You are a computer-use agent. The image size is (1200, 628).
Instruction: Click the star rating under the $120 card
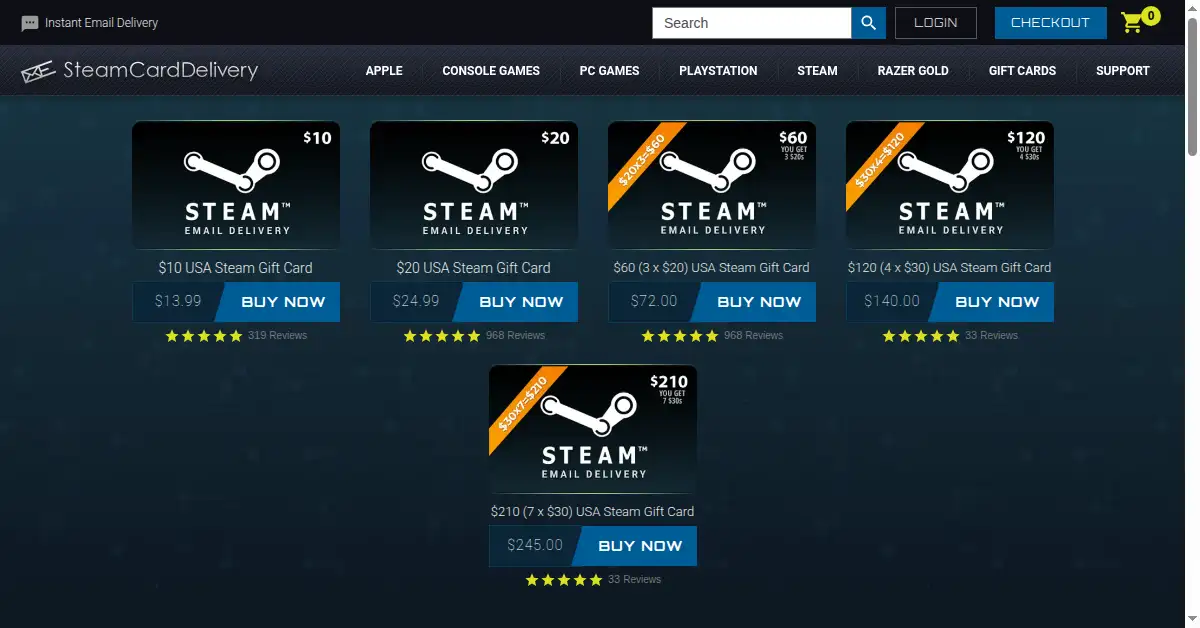[920, 336]
